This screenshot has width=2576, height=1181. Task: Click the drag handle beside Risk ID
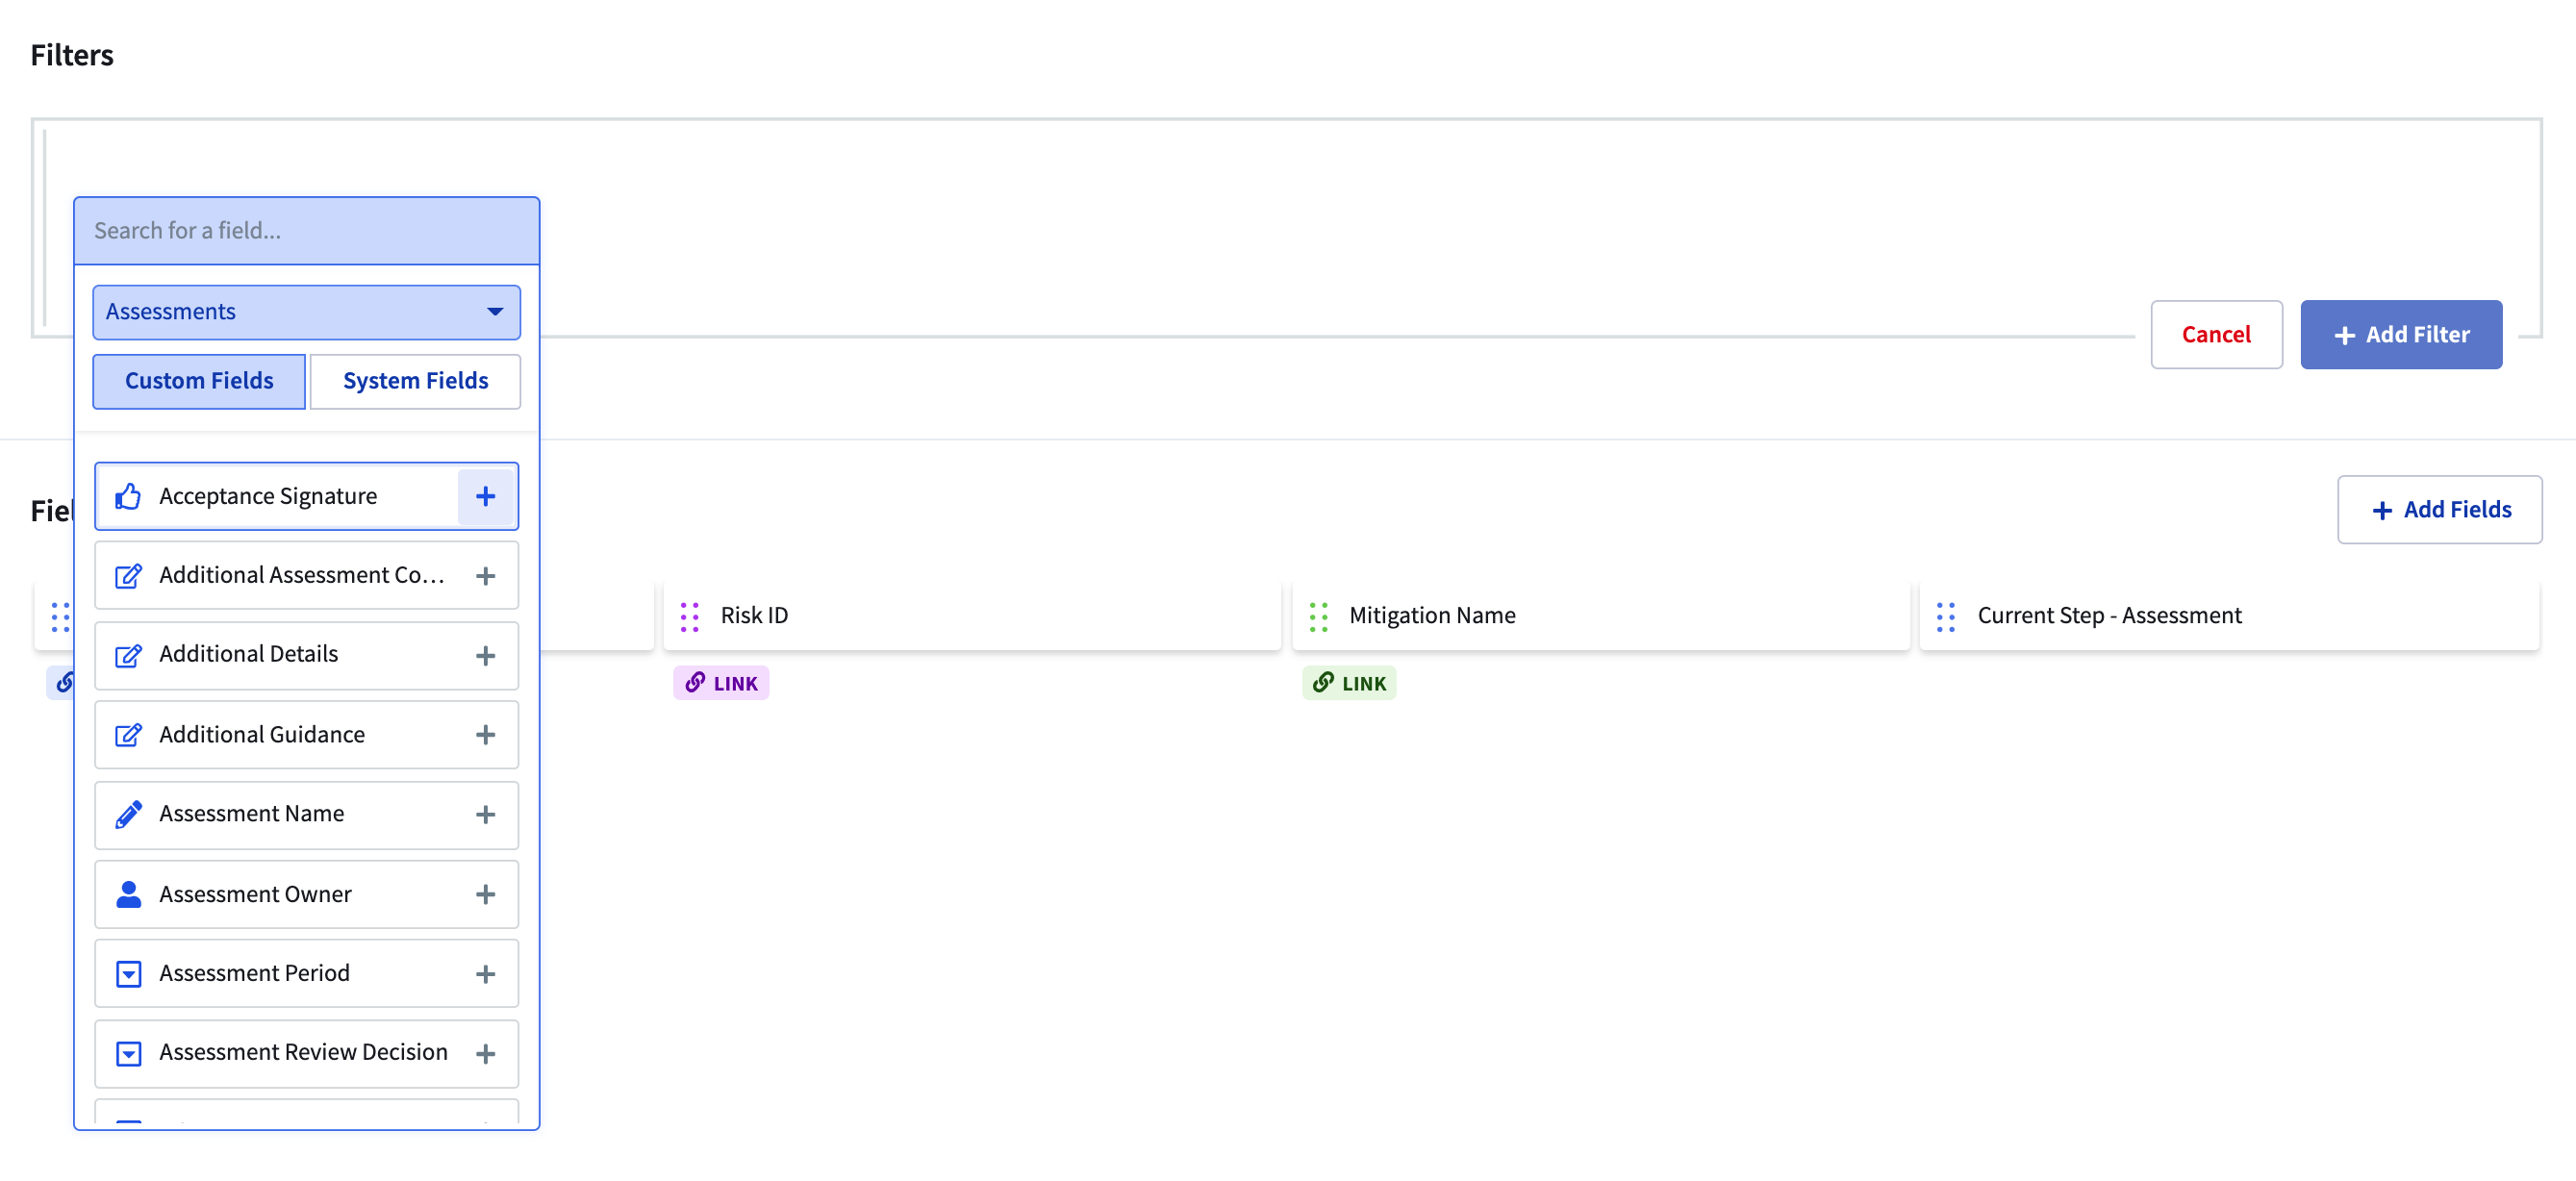tap(689, 617)
